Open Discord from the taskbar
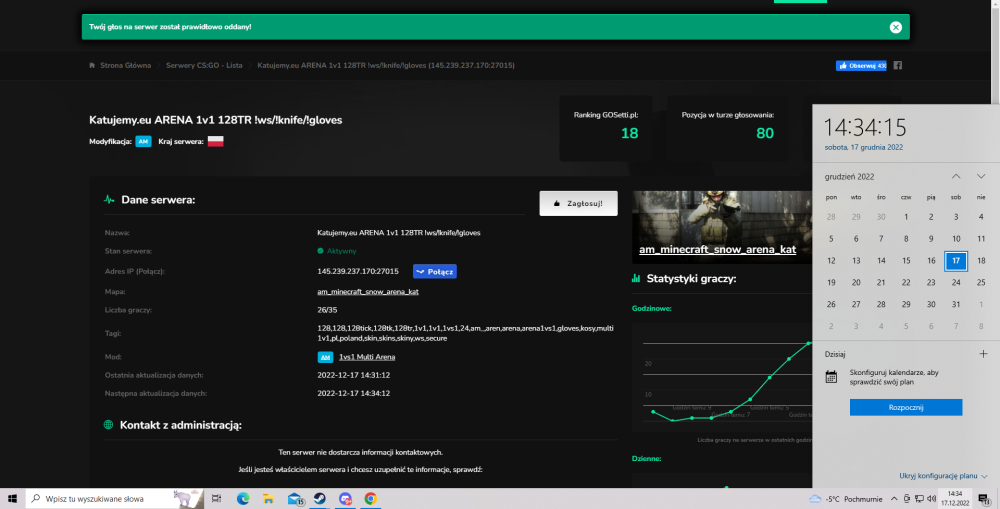 345,499
